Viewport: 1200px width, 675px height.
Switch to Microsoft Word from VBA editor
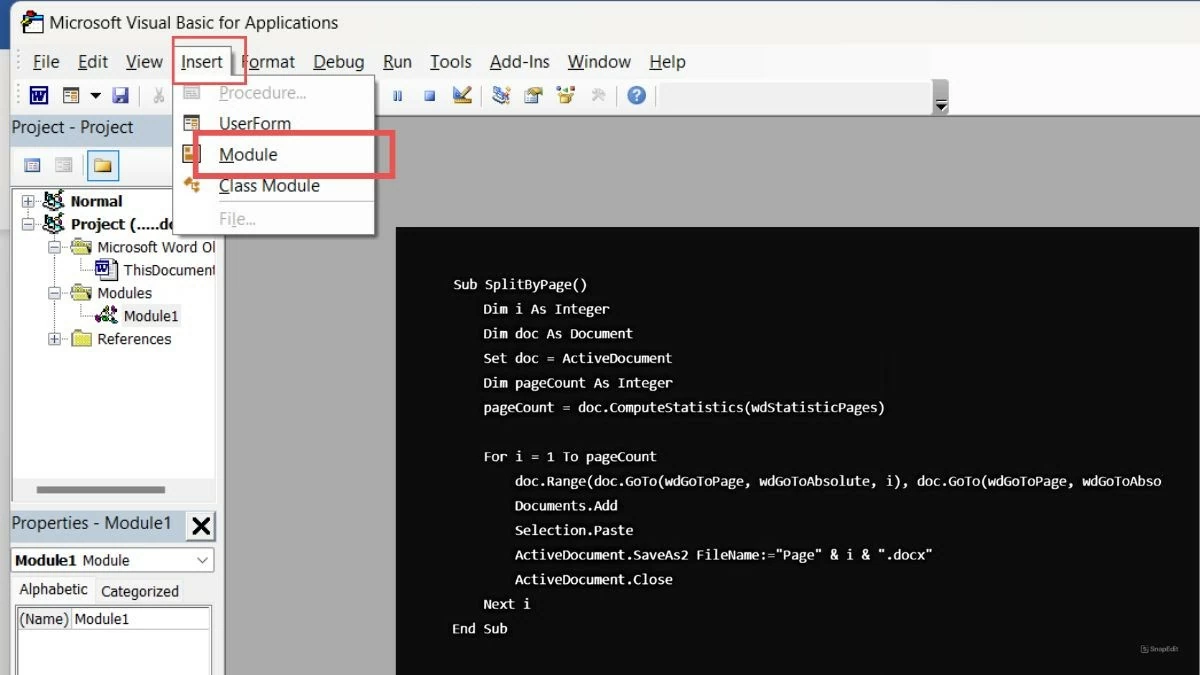[x=37, y=95]
